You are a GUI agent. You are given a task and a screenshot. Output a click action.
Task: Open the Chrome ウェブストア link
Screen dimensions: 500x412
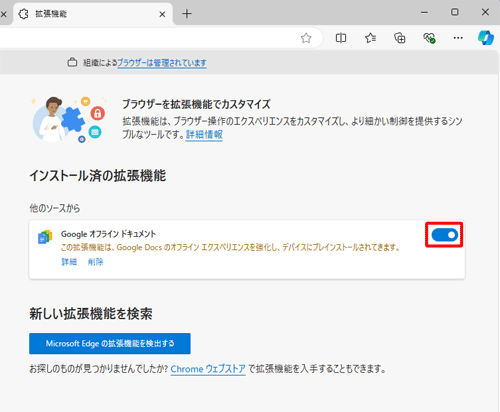click(x=208, y=369)
